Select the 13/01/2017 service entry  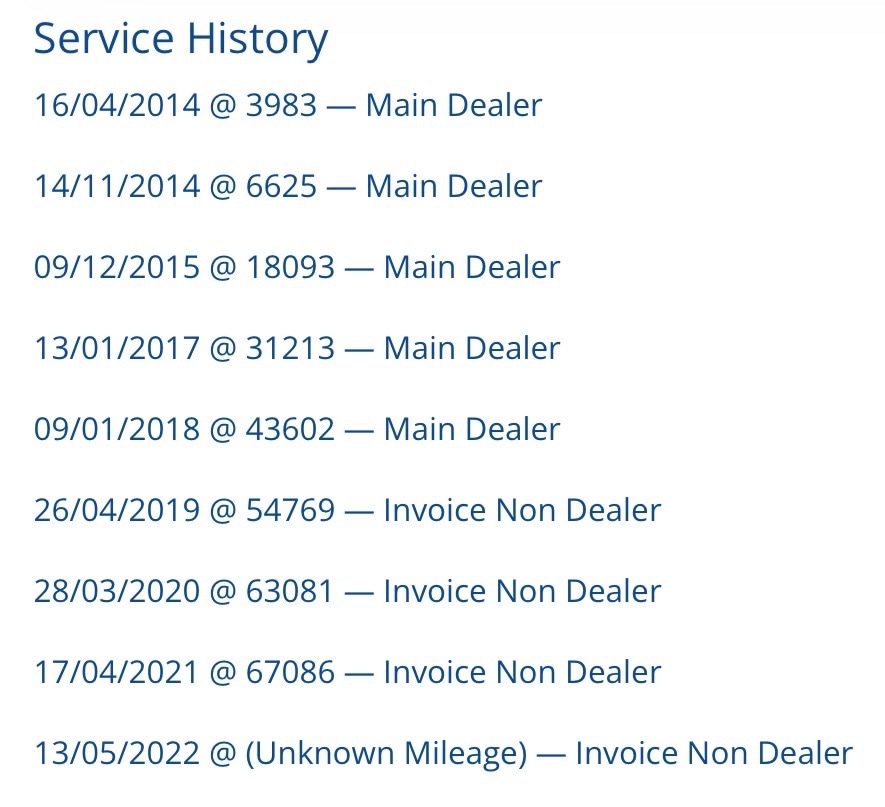[297, 348]
